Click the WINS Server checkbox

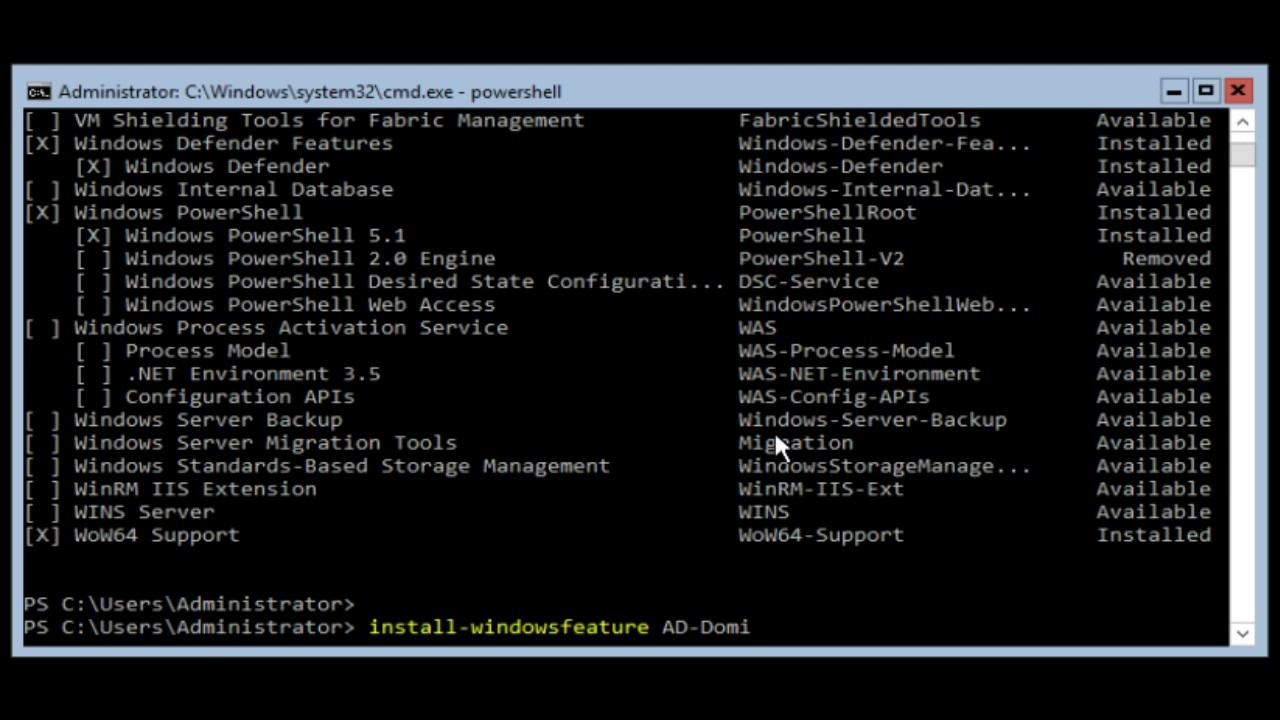[x=42, y=512]
